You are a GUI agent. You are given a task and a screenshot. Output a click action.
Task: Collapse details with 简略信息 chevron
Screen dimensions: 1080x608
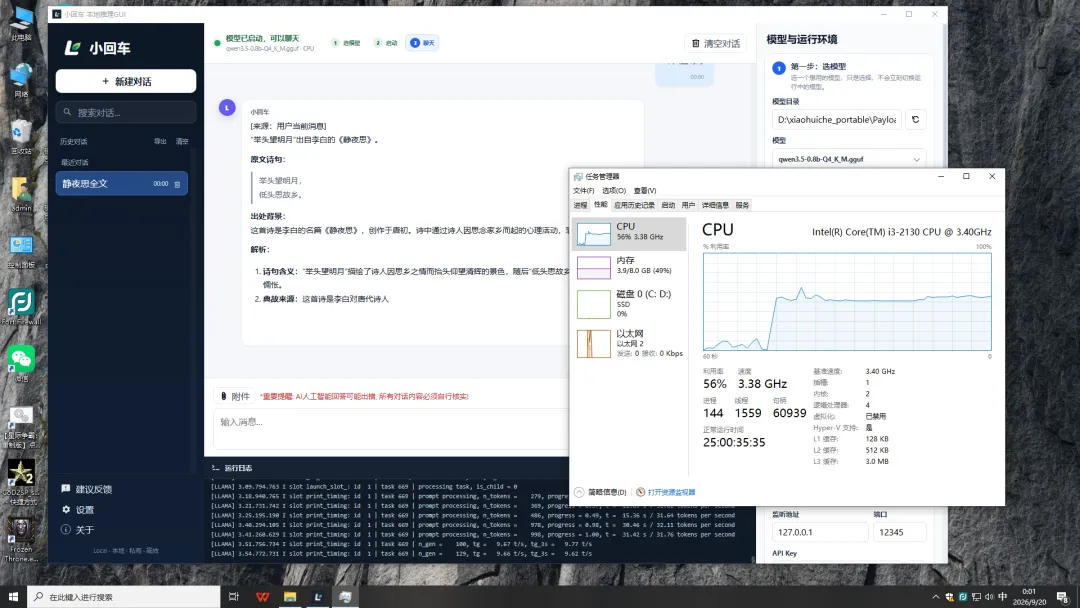(579, 492)
